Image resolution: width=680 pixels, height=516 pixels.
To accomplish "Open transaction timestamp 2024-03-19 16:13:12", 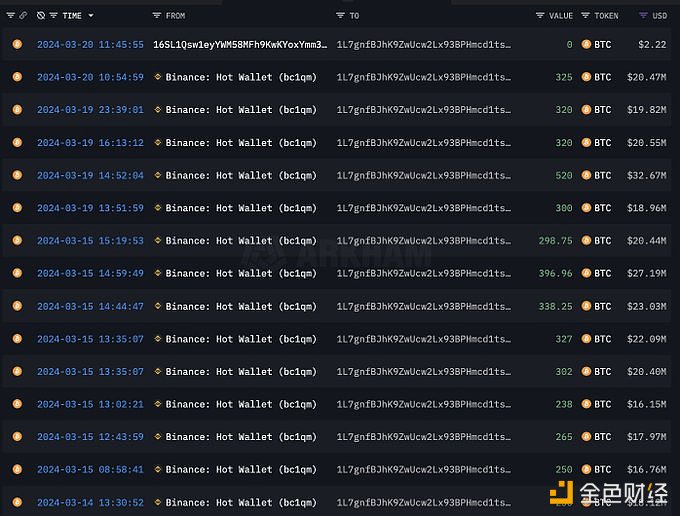I will pyautogui.click(x=90, y=143).
